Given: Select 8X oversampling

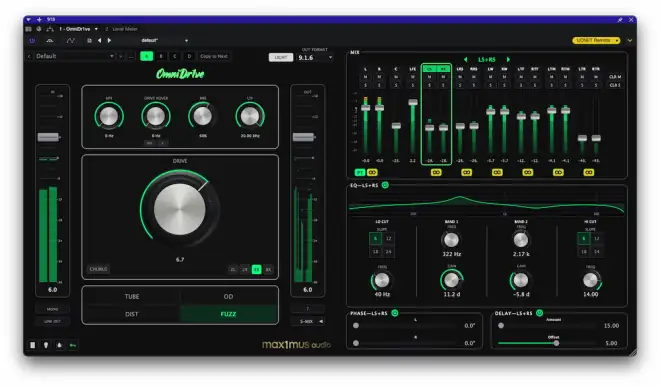Looking at the screenshot, I should 268,270.
